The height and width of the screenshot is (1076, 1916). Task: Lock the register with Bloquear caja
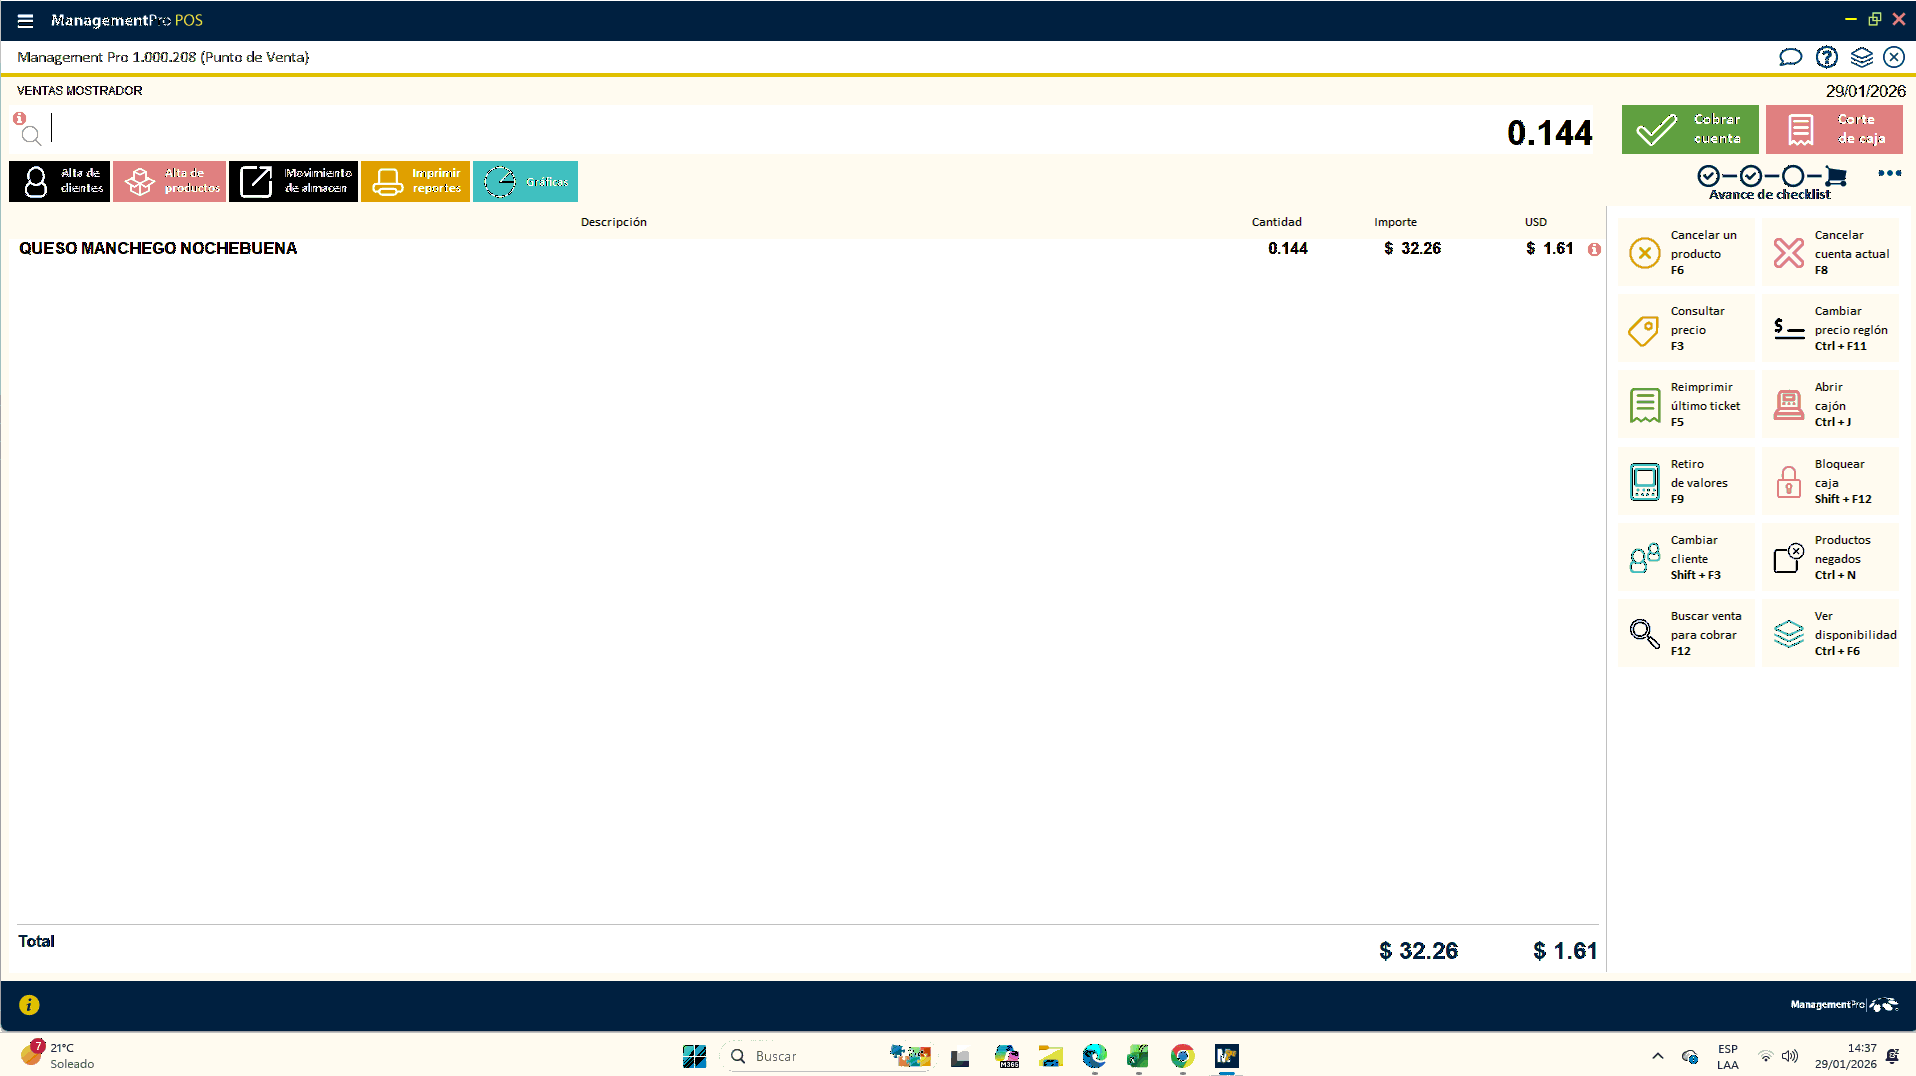point(1830,482)
